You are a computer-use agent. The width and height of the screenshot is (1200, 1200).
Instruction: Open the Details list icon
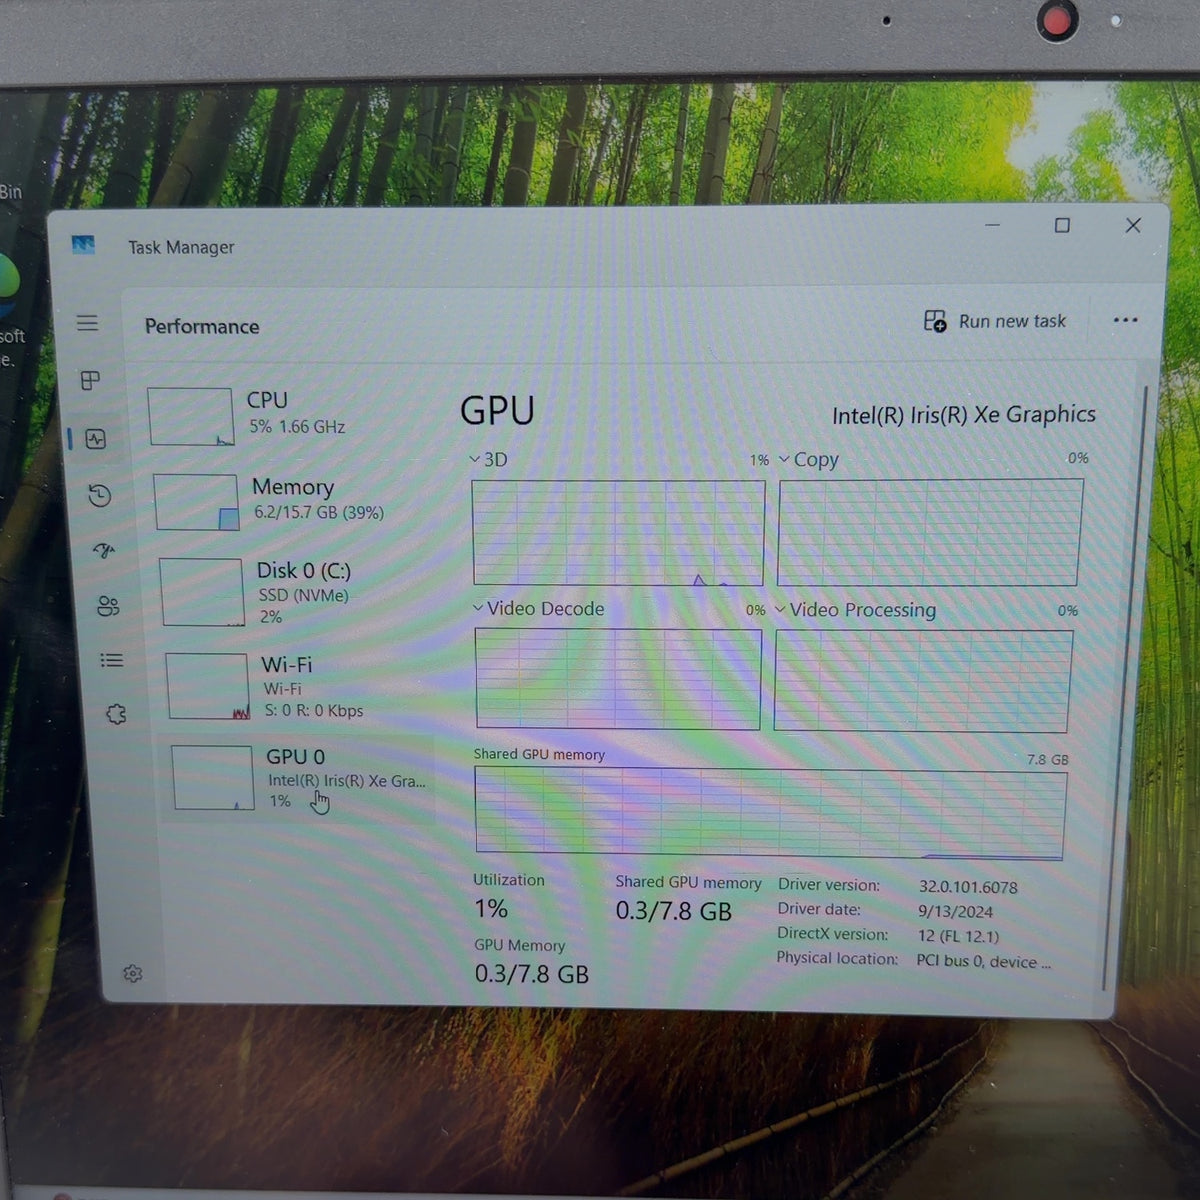(112, 660)
